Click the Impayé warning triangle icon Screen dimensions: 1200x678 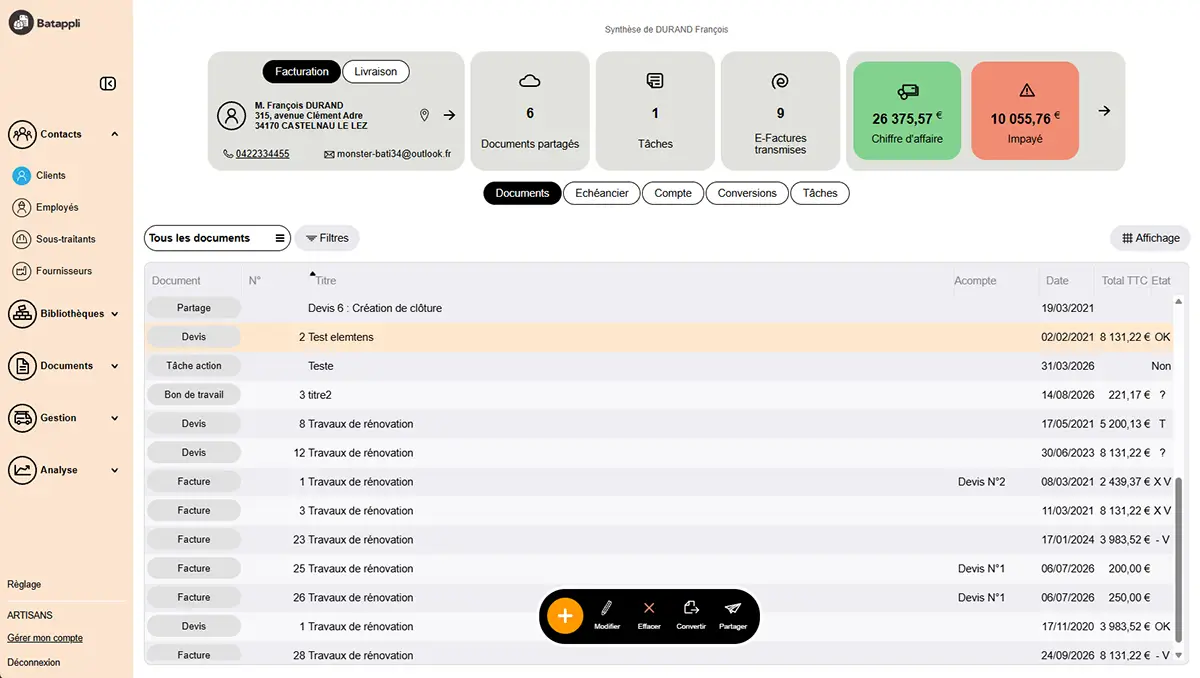coord(1026,91)
